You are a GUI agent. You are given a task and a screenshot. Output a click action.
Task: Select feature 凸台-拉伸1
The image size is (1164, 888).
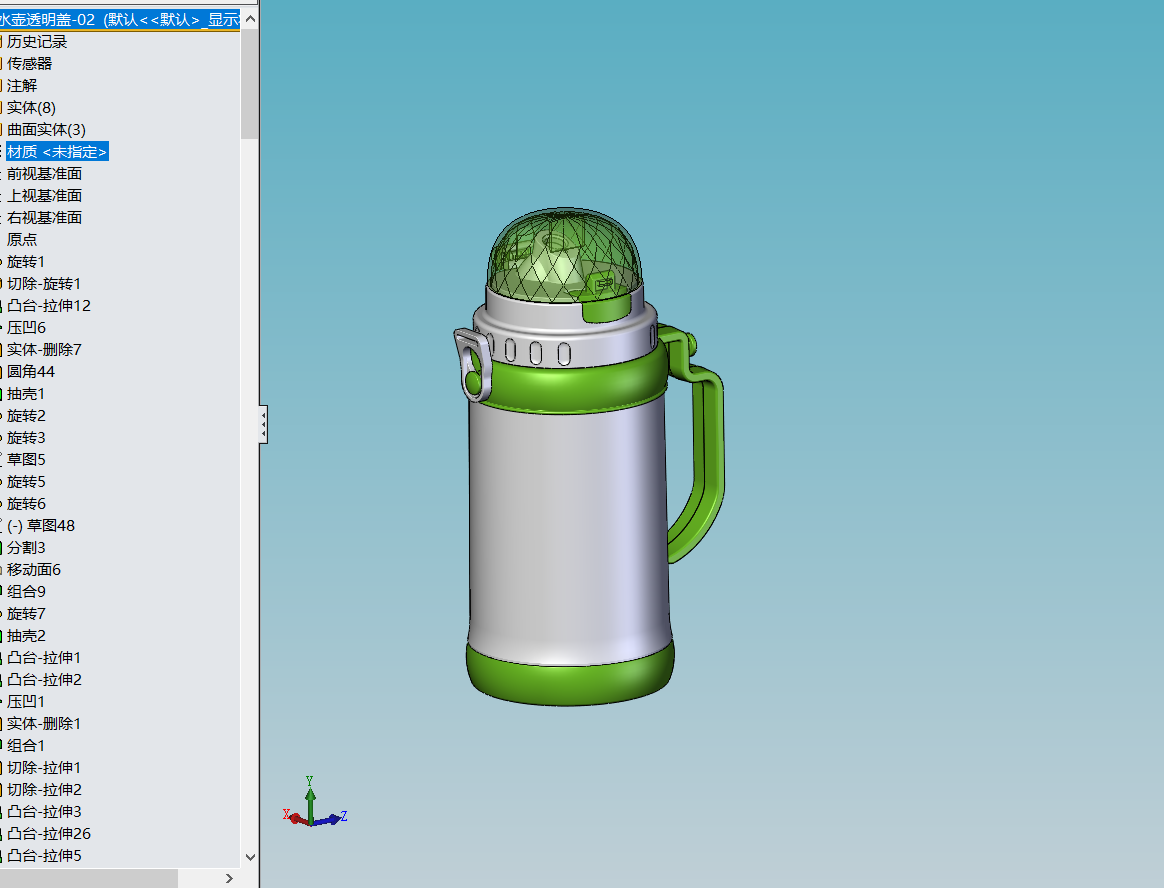(x=43, y=658)
